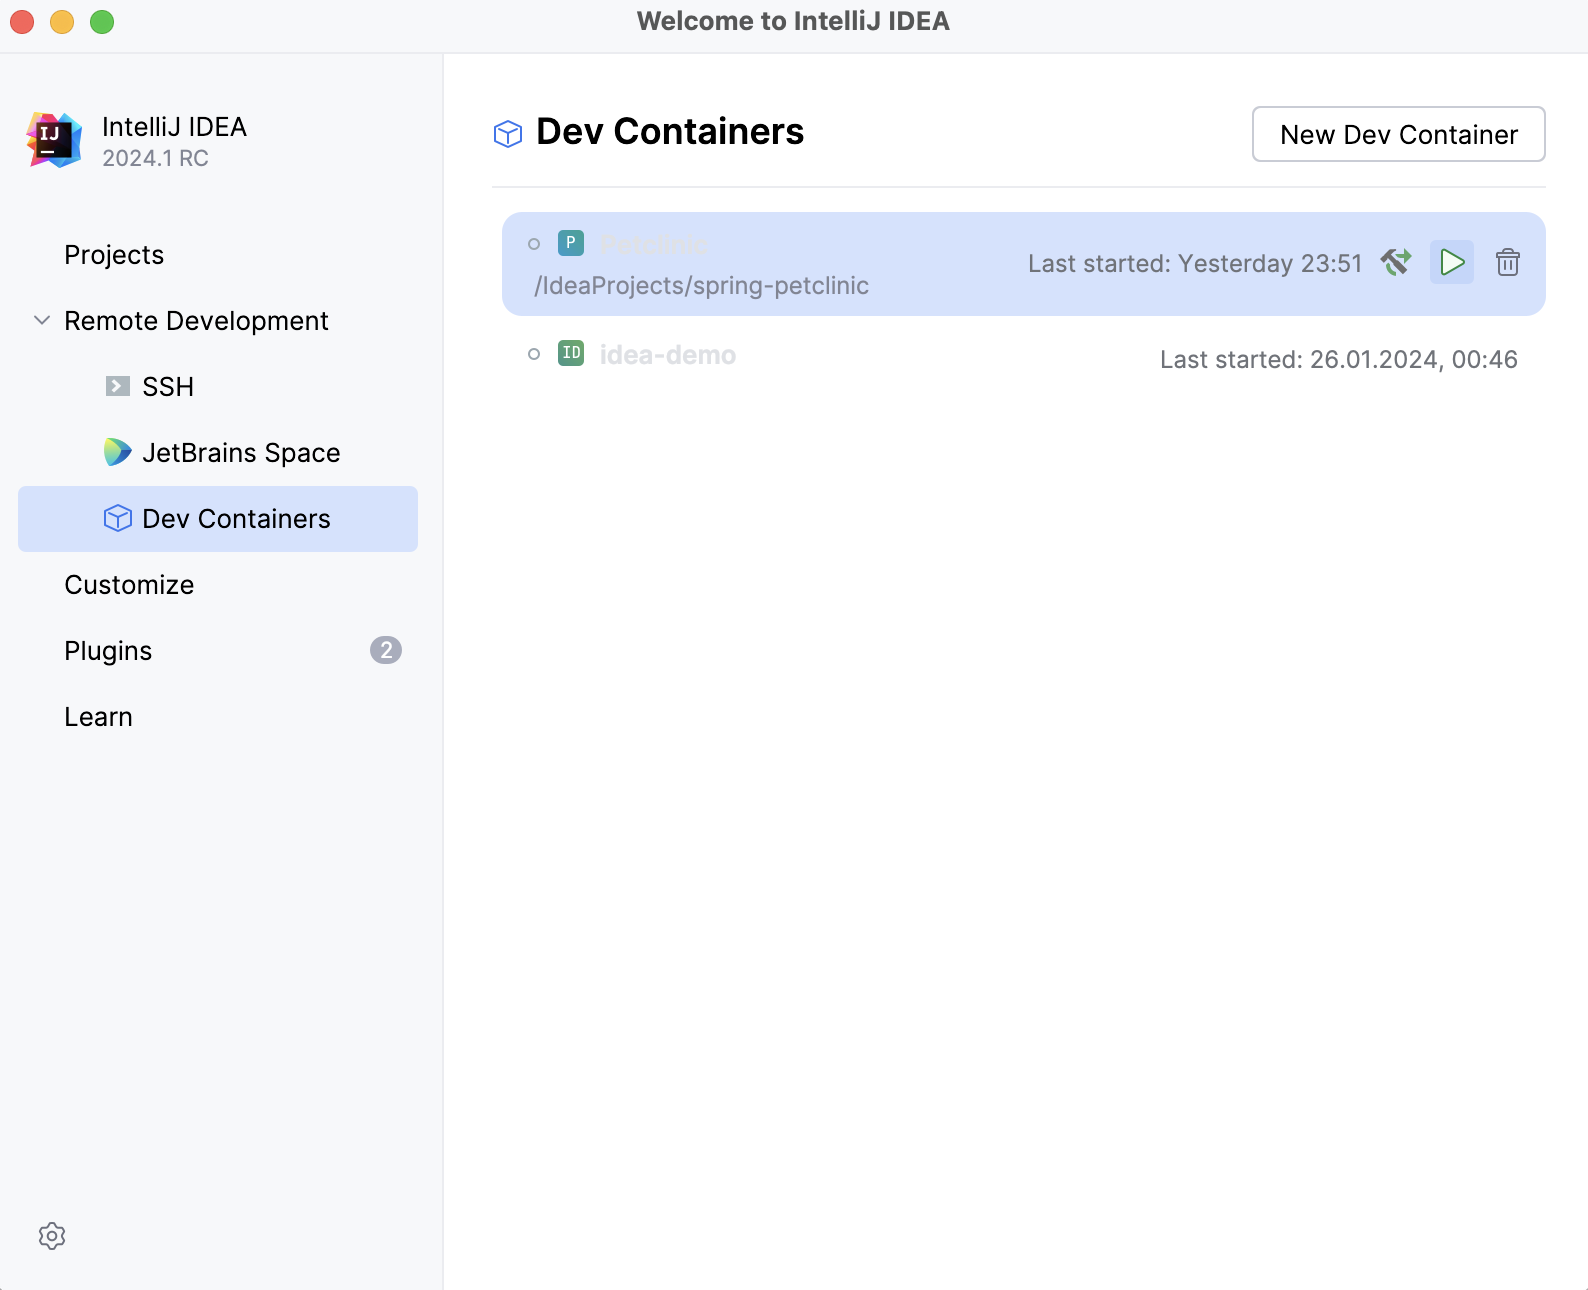Click status circle of the idea-demo container
The height and width of the screenshot is (1290, 1588).
pyautogui.click(x=534, y=354)
